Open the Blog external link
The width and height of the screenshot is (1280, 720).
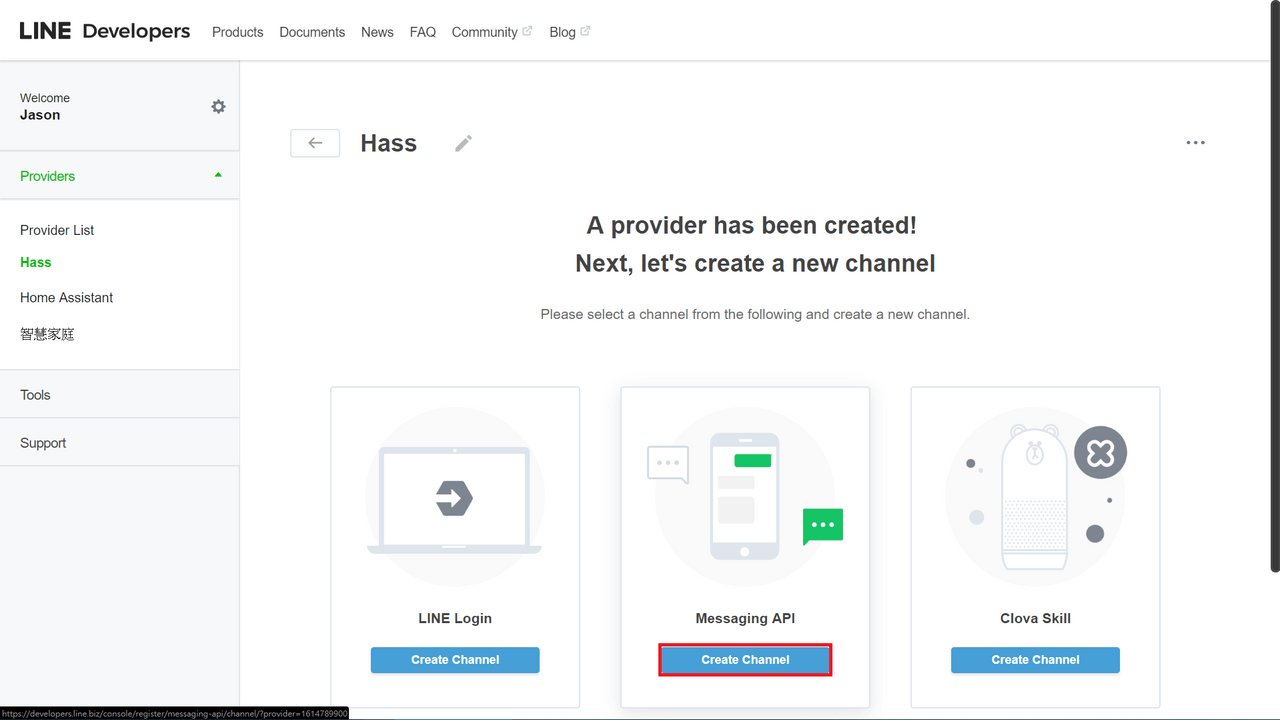(x=570, y=32)
